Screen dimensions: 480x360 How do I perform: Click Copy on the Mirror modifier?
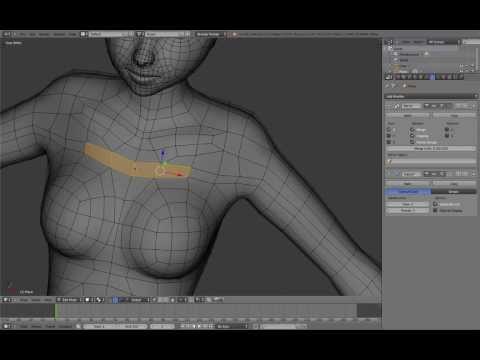click(x=454, y=115)
